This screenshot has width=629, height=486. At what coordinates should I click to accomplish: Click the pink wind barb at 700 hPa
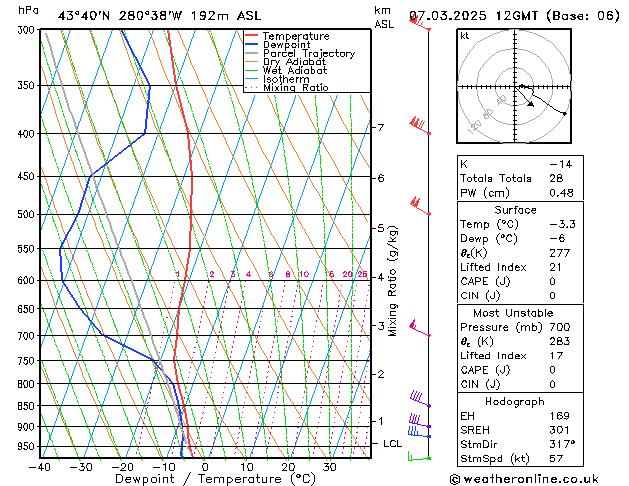(x=420, y=328)
